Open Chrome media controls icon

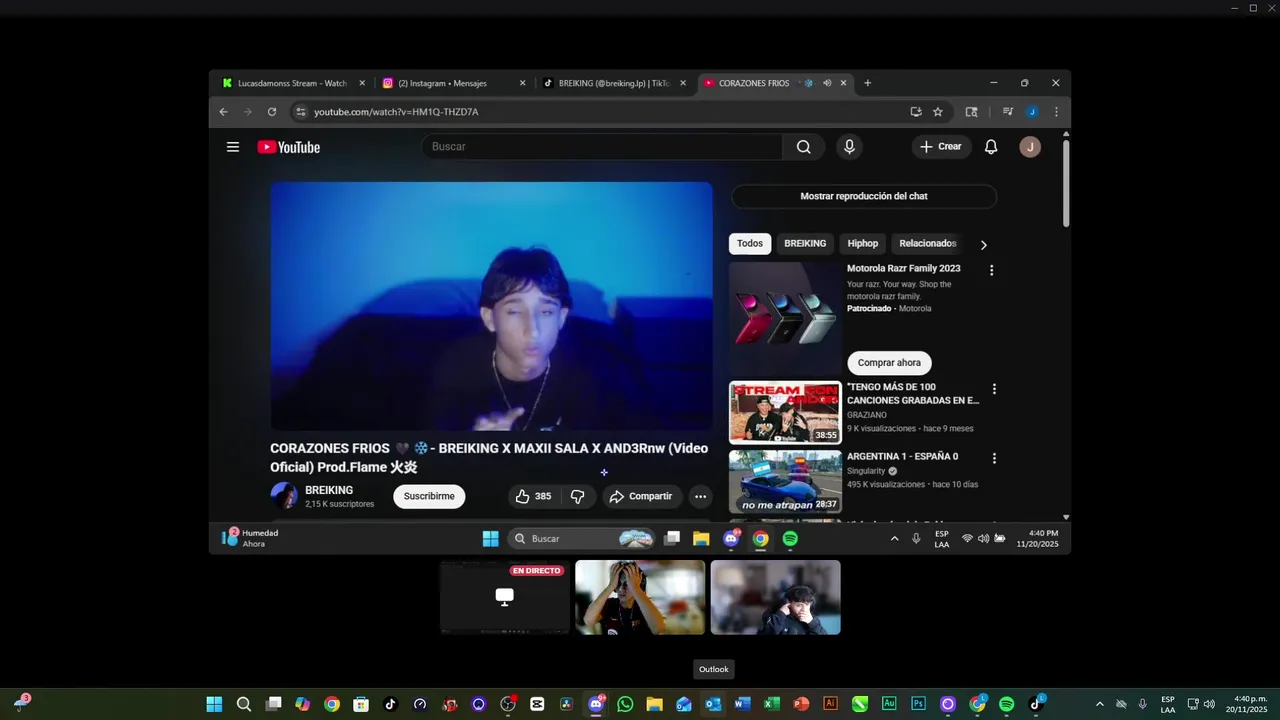pos(1008,112)
